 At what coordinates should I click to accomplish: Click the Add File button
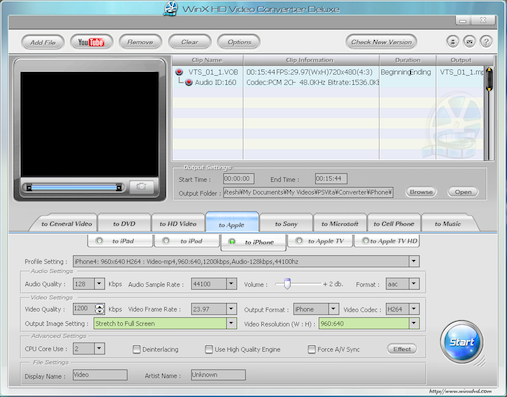click(x=43, y=42)
